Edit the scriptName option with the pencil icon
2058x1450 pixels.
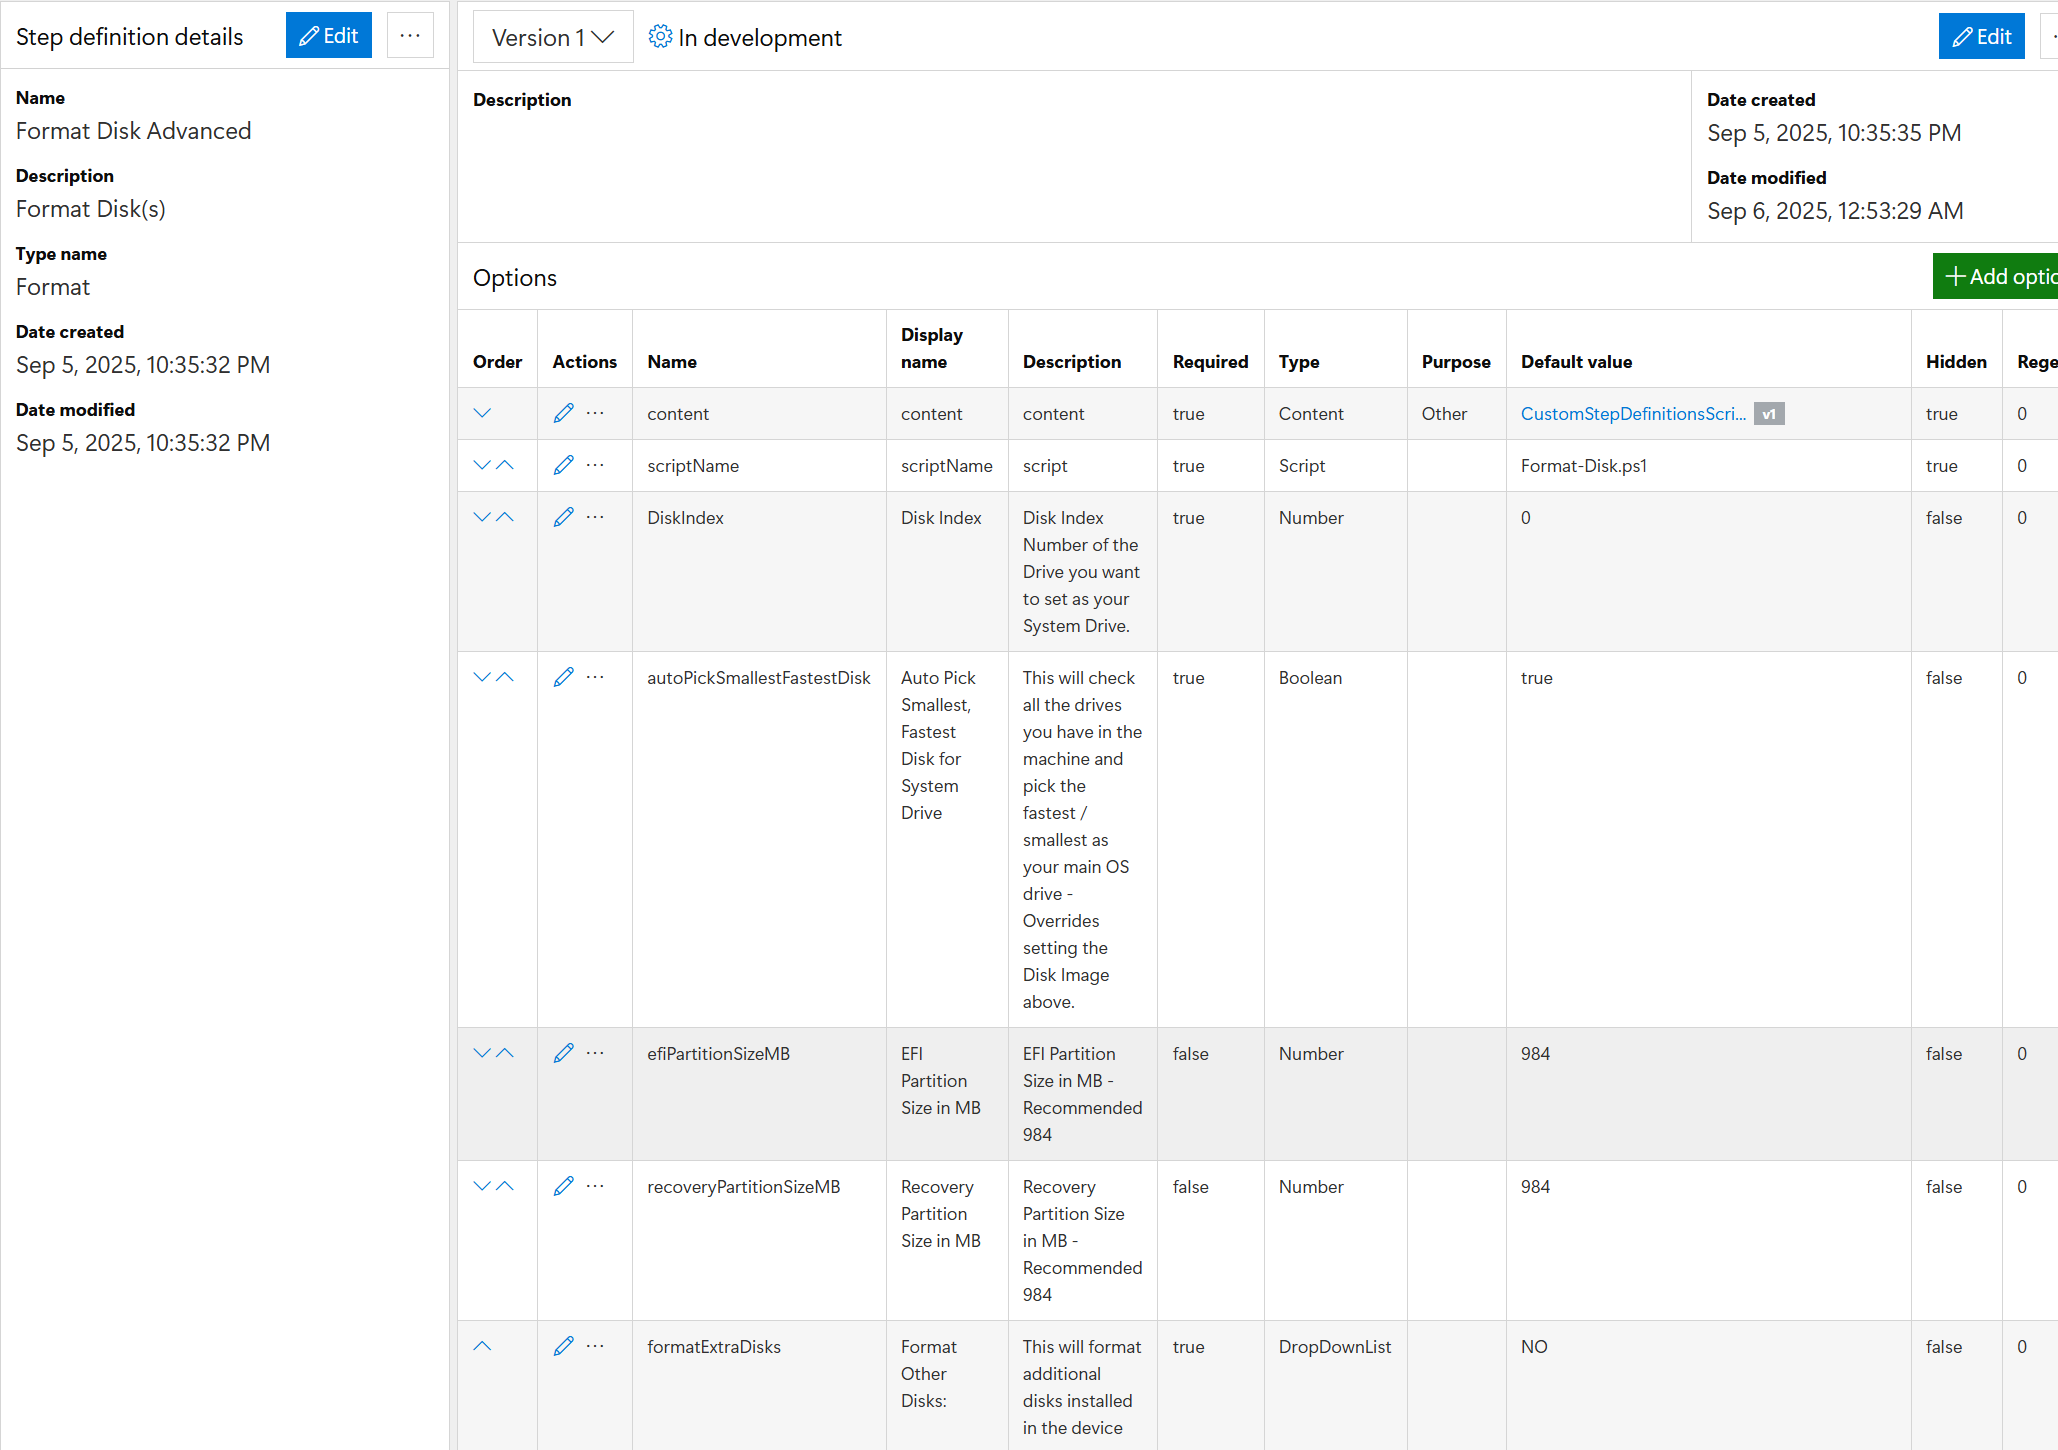point(564,465)
